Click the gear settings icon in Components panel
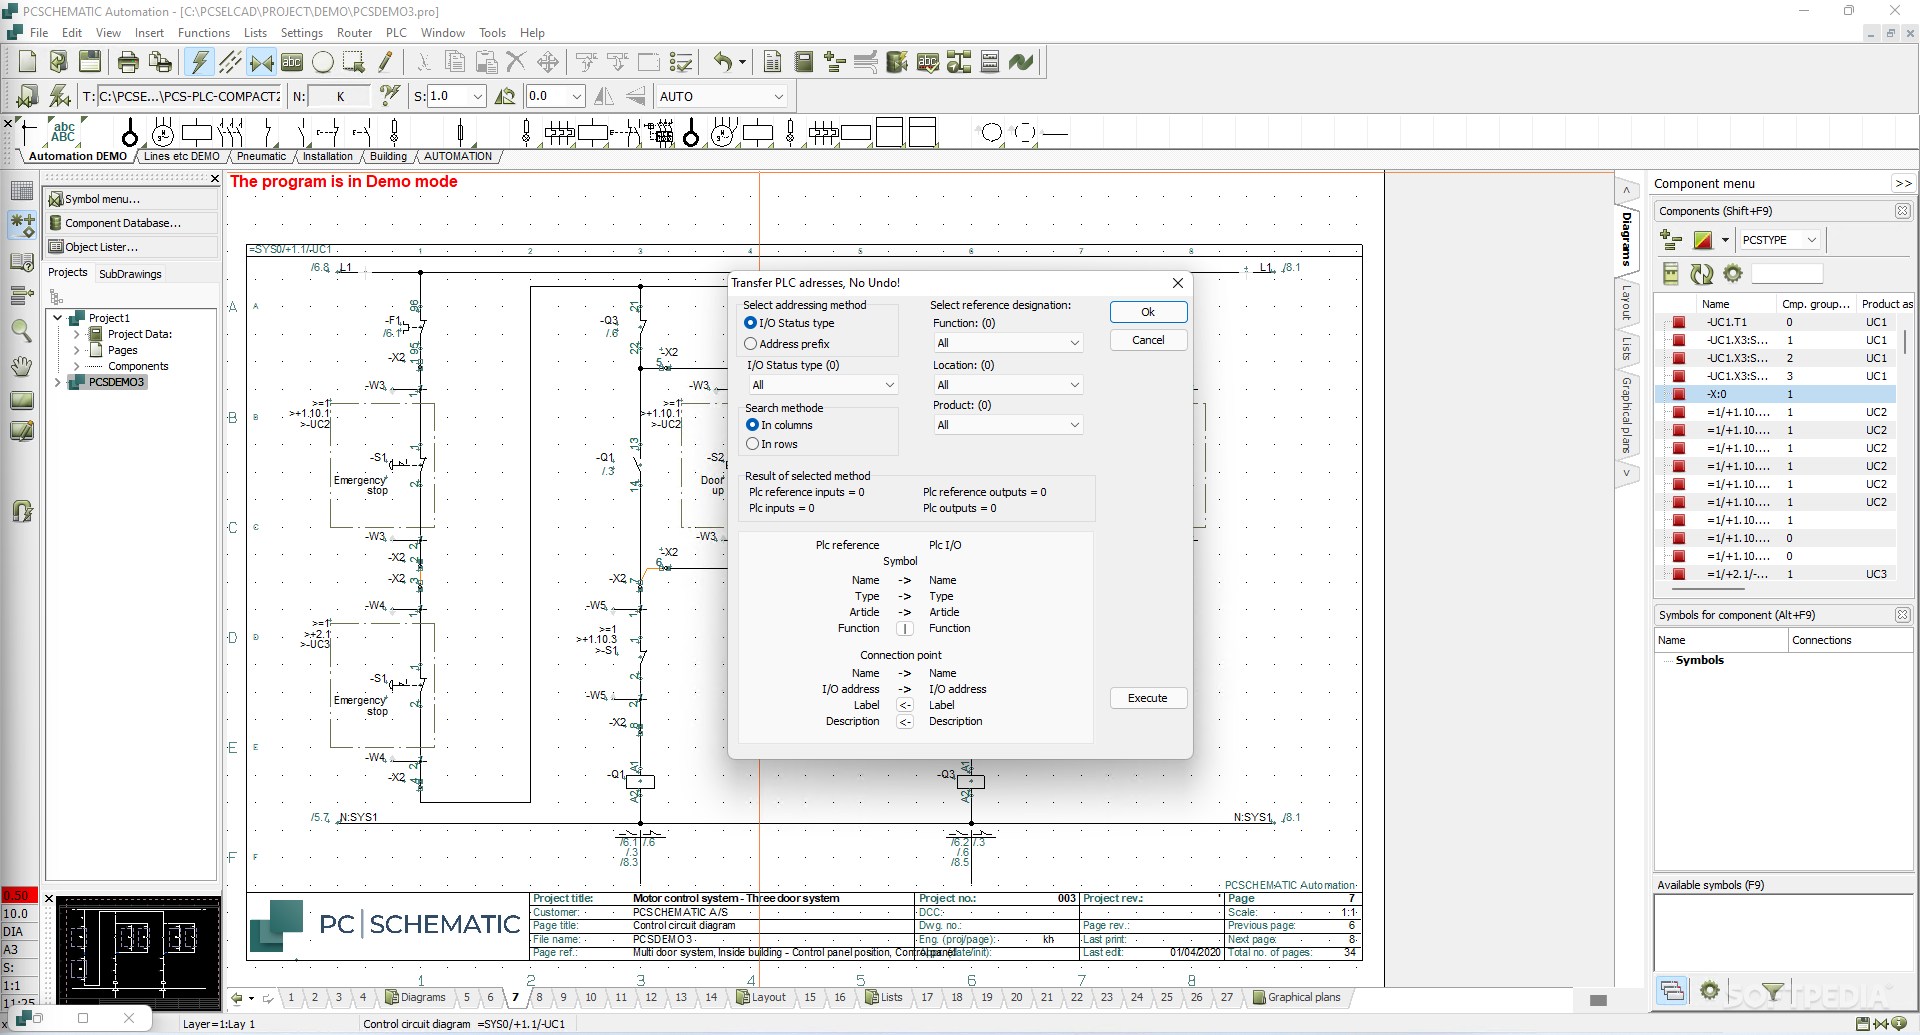This screenshot has width=1920, height=1035. pos(1733,273)
